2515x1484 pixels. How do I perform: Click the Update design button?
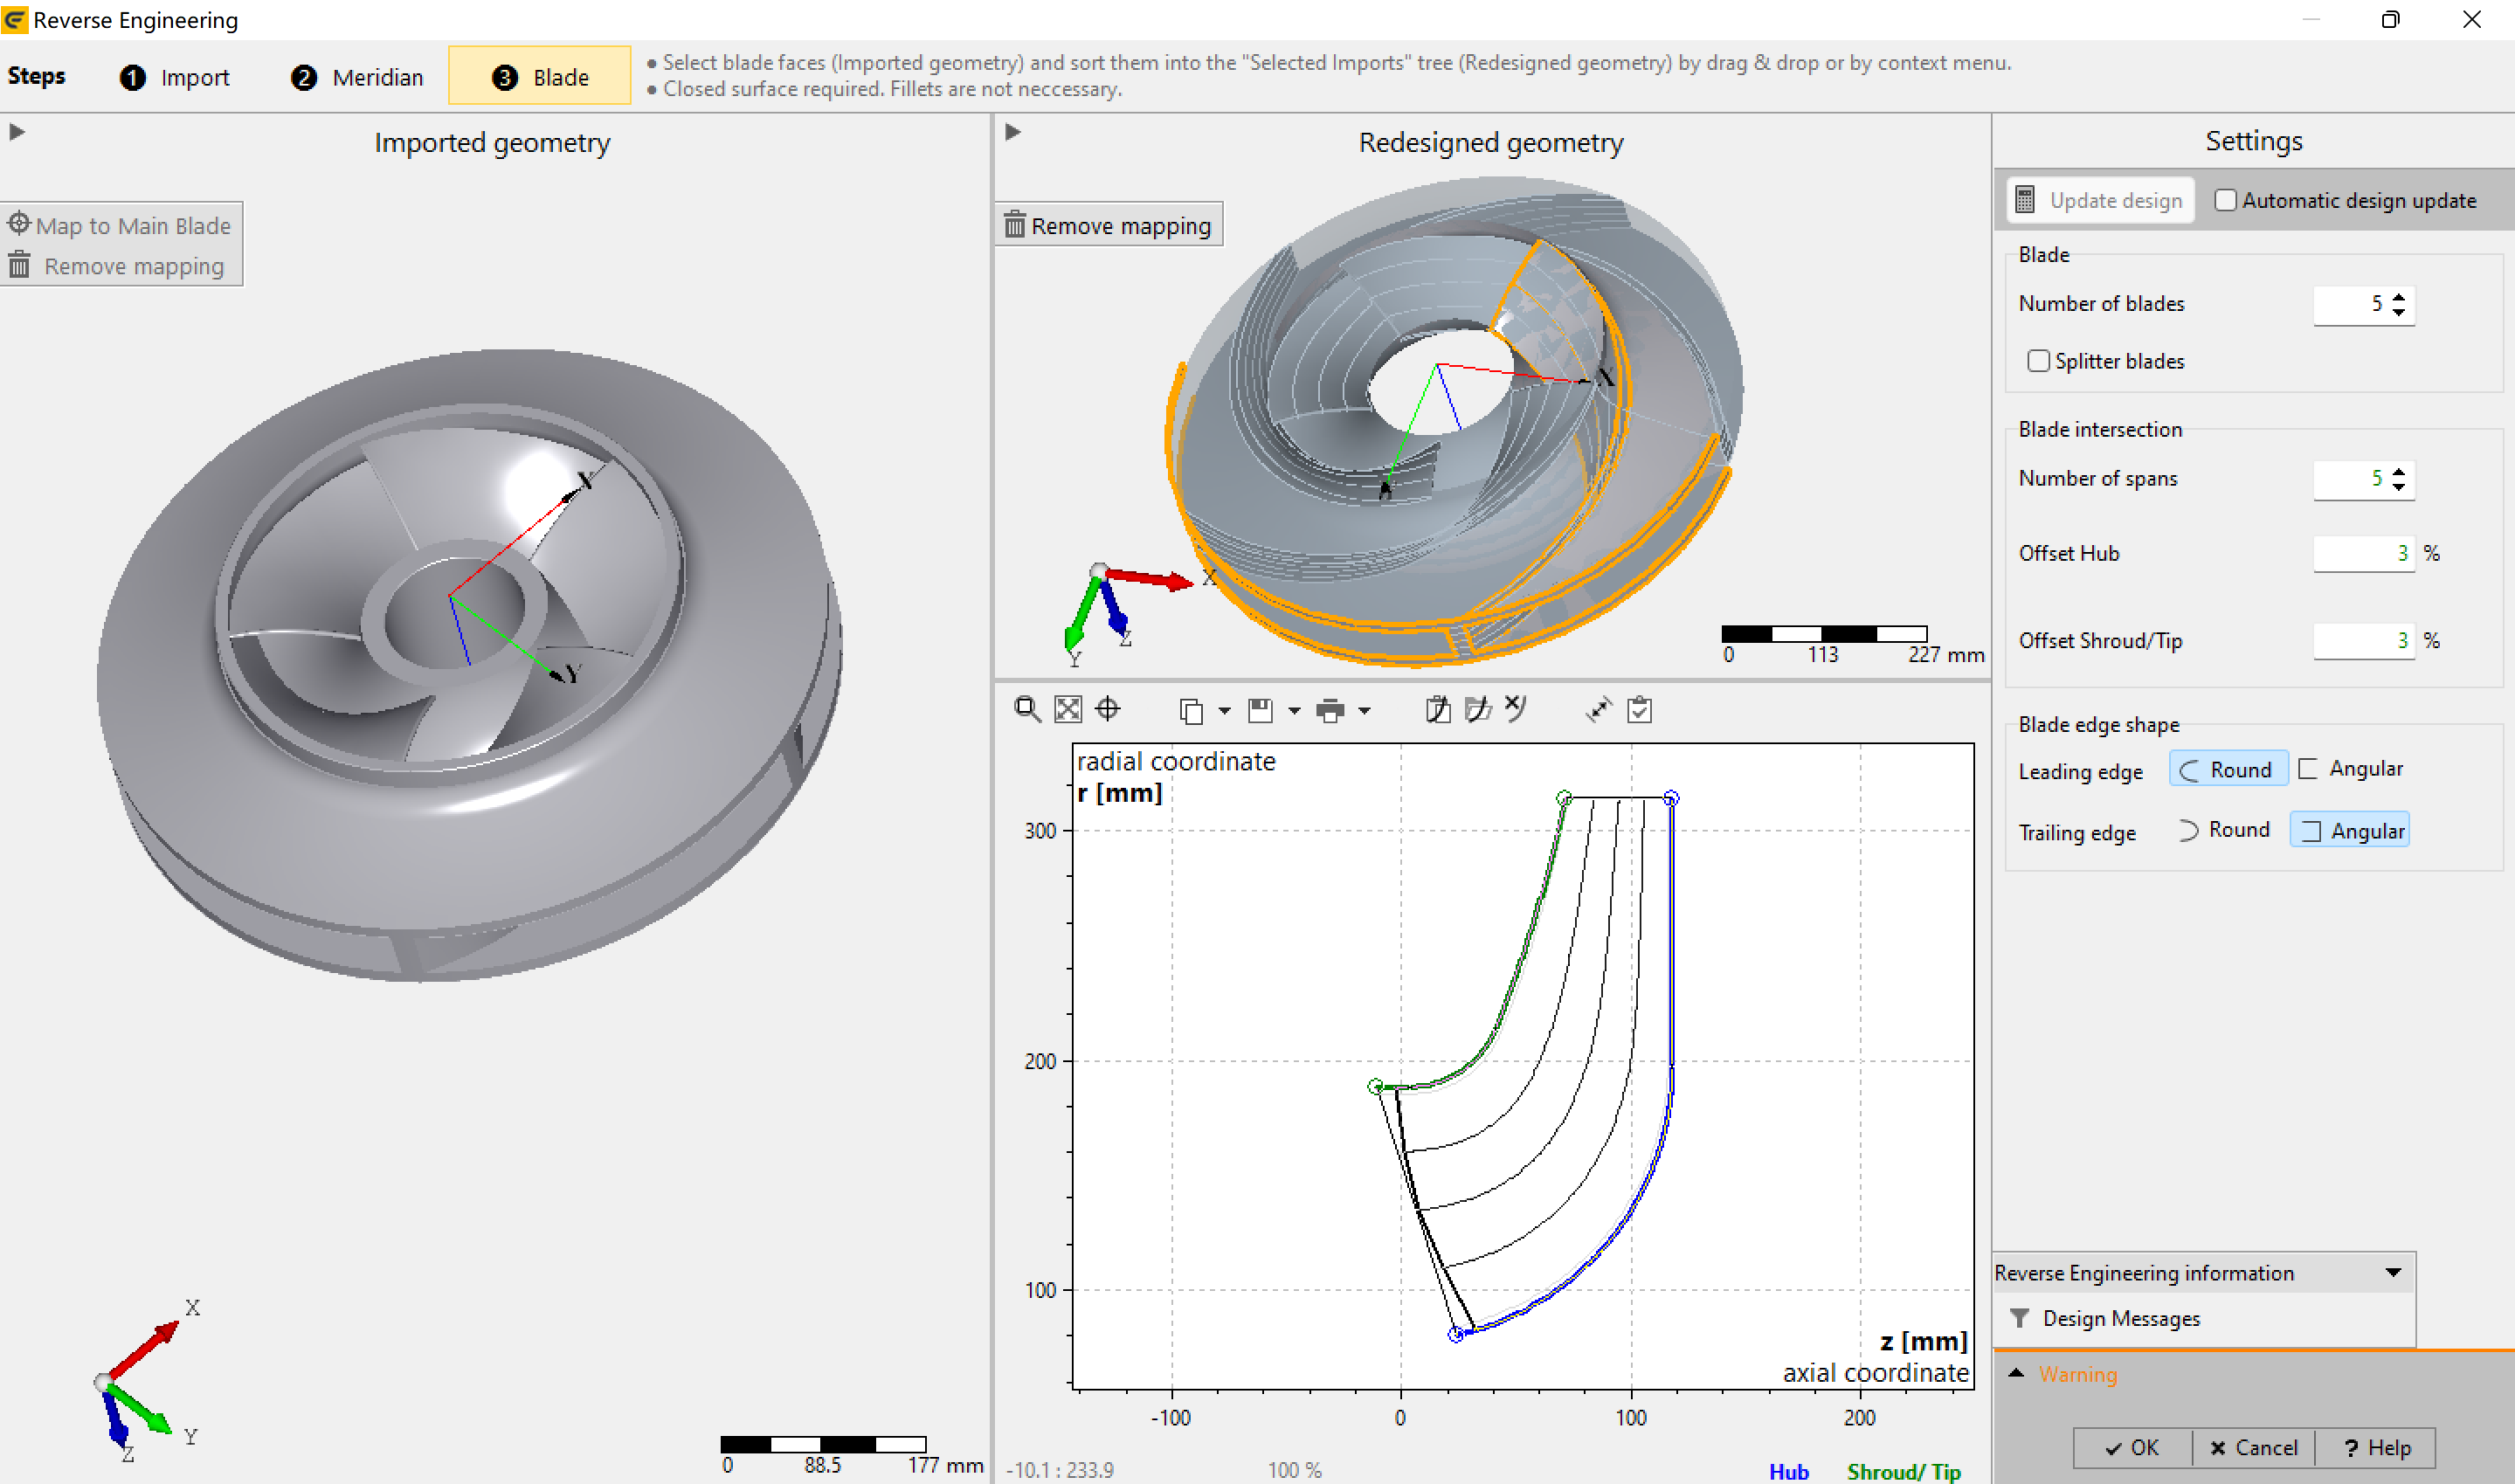click(x=2101, y=200)
